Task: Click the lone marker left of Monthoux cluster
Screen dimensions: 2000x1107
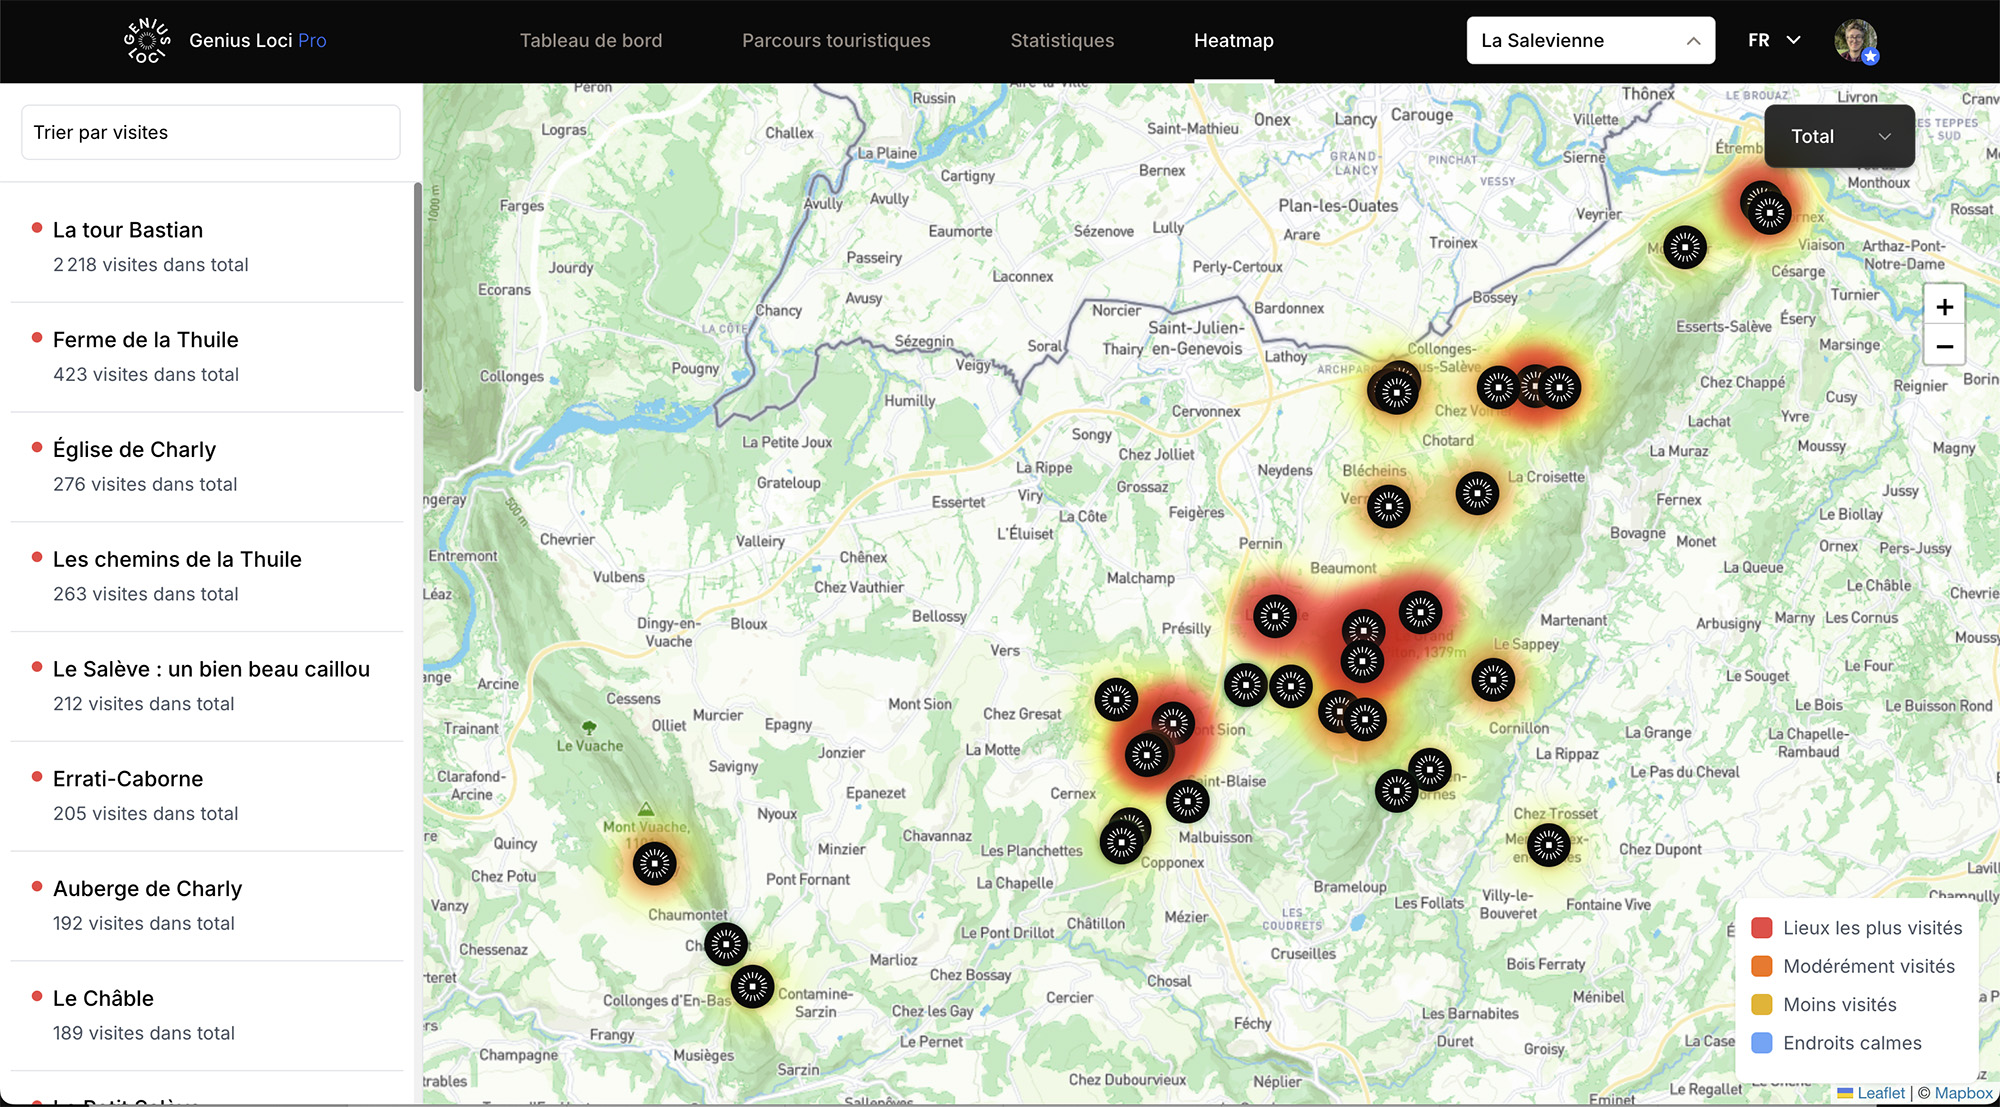Action: point(1685,246)
